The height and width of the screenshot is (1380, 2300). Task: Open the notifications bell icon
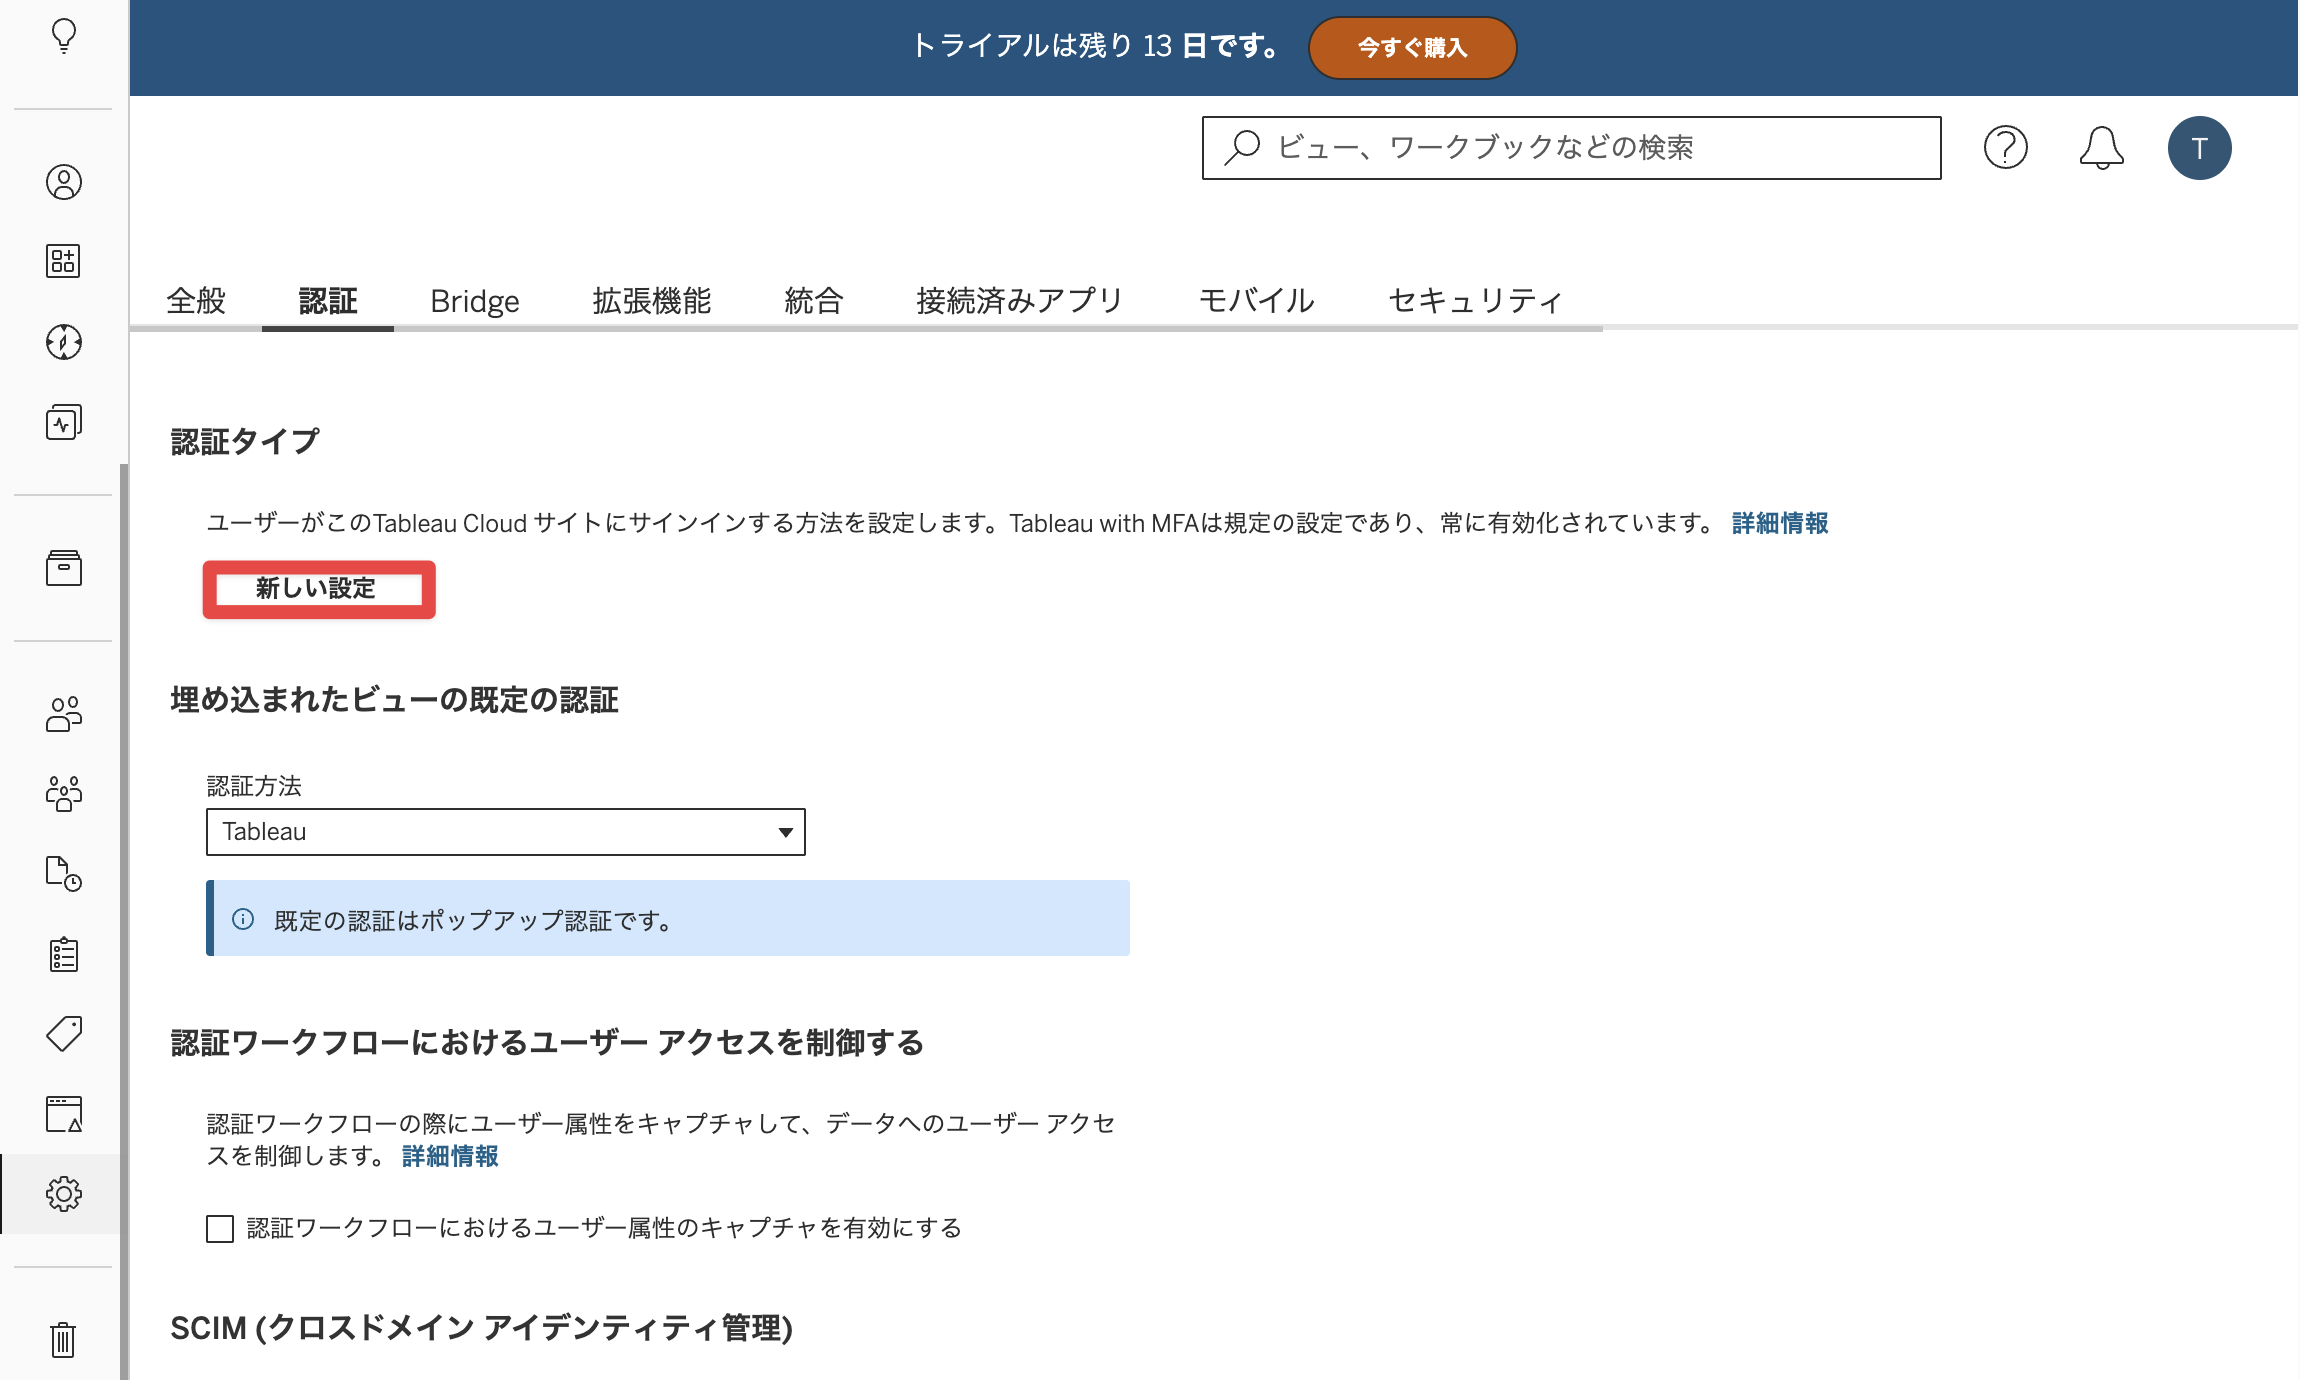click(2101, 148)
